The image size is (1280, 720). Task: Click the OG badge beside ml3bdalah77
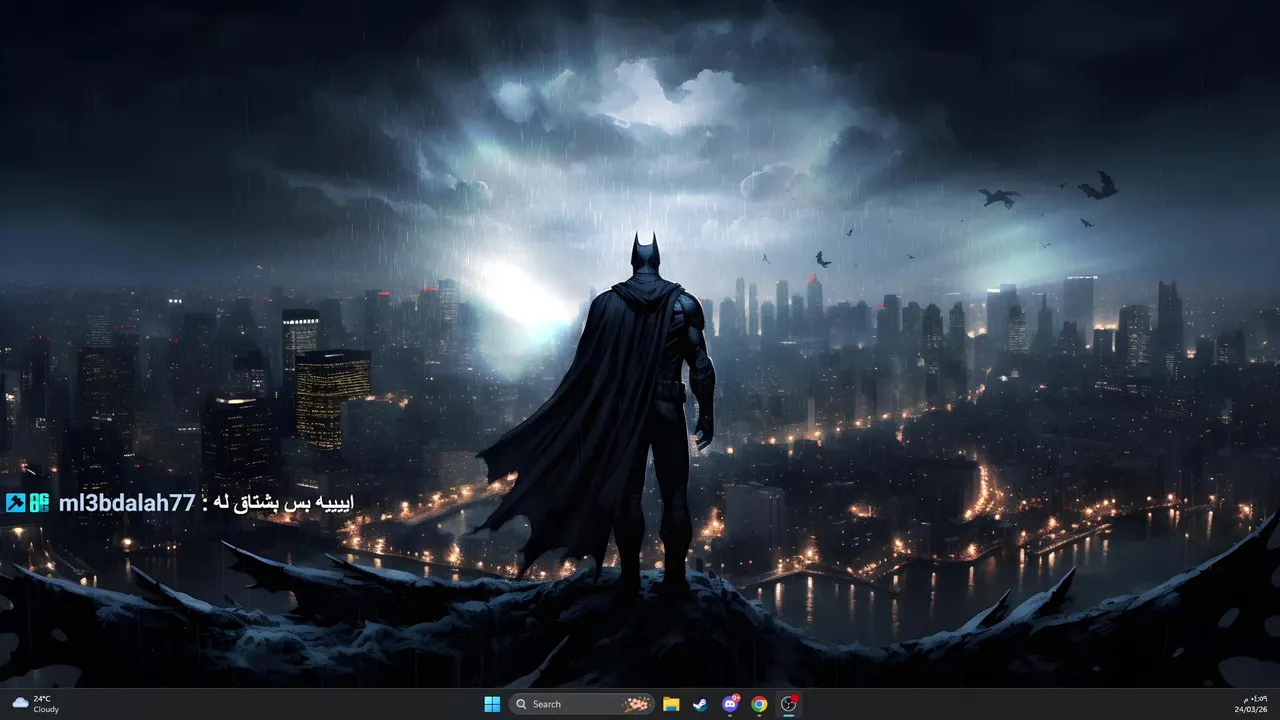pos(39,503)
